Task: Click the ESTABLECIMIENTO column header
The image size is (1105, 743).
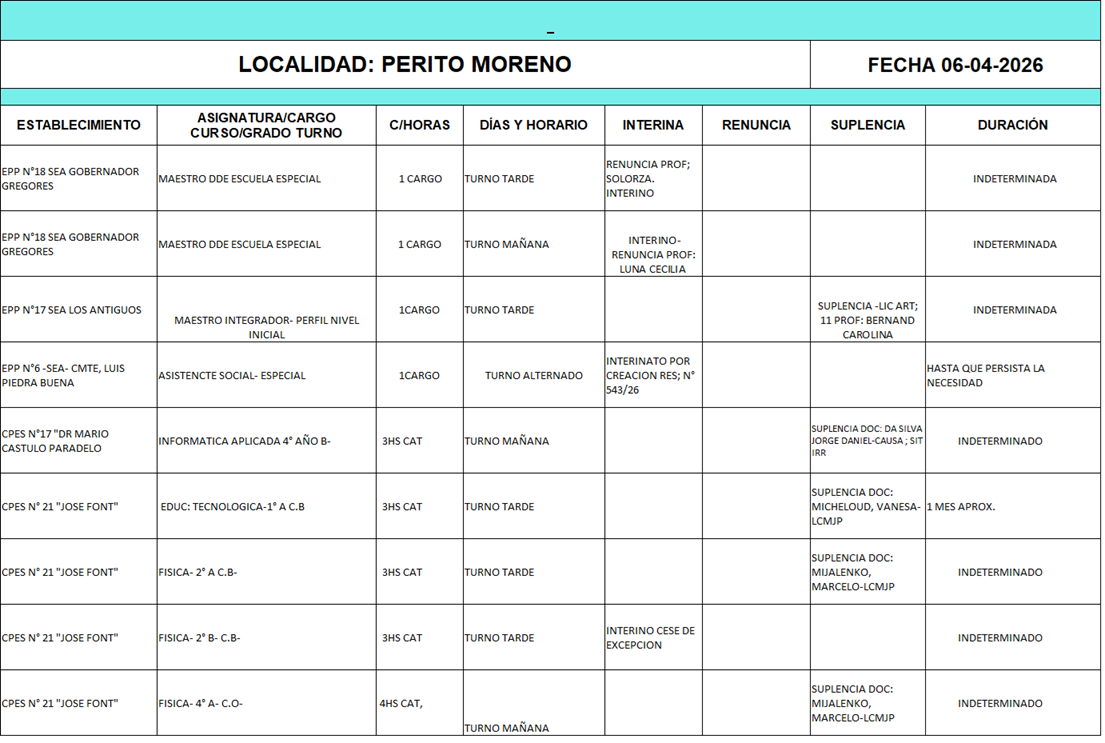Action: click(78, 125)
